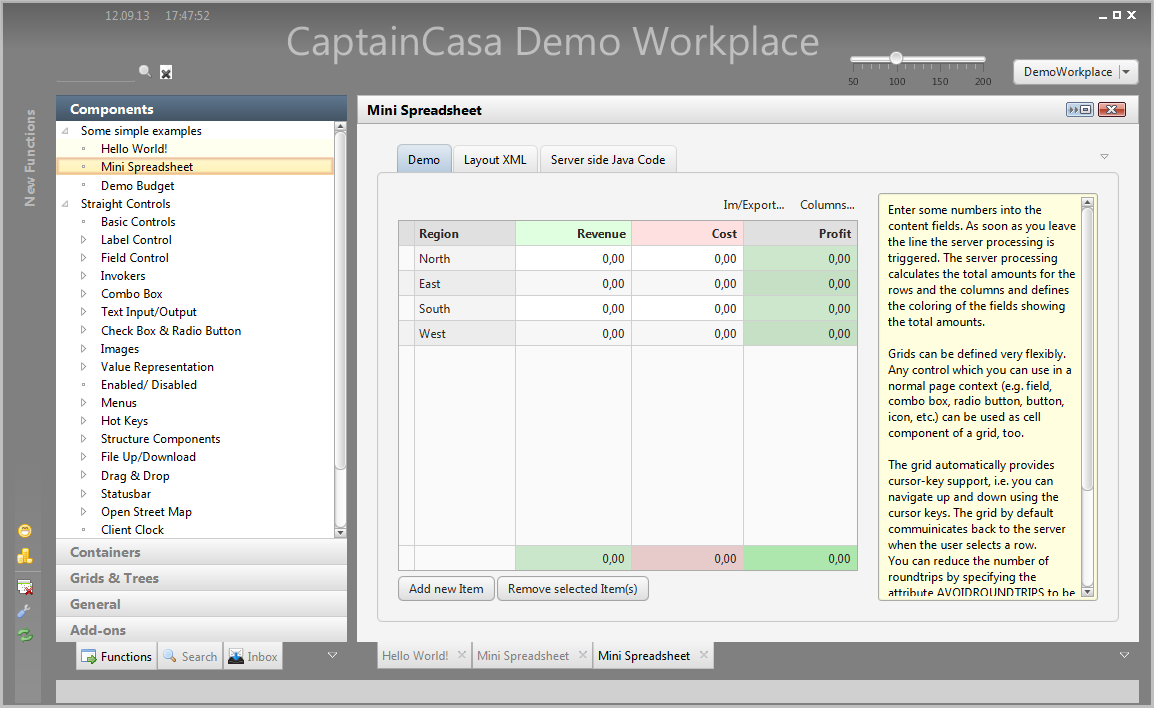Open the DemoWorkplace dropdown
Screen dimensions: 1154x708
point(1127,72)
